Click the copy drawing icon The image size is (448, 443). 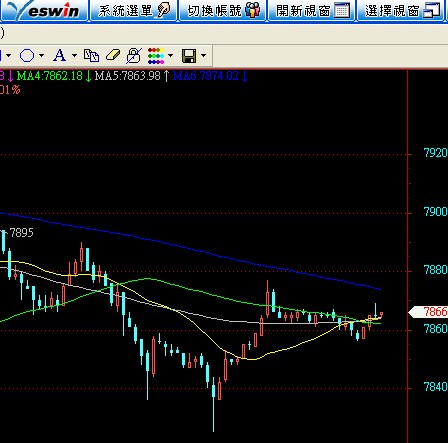91,55
